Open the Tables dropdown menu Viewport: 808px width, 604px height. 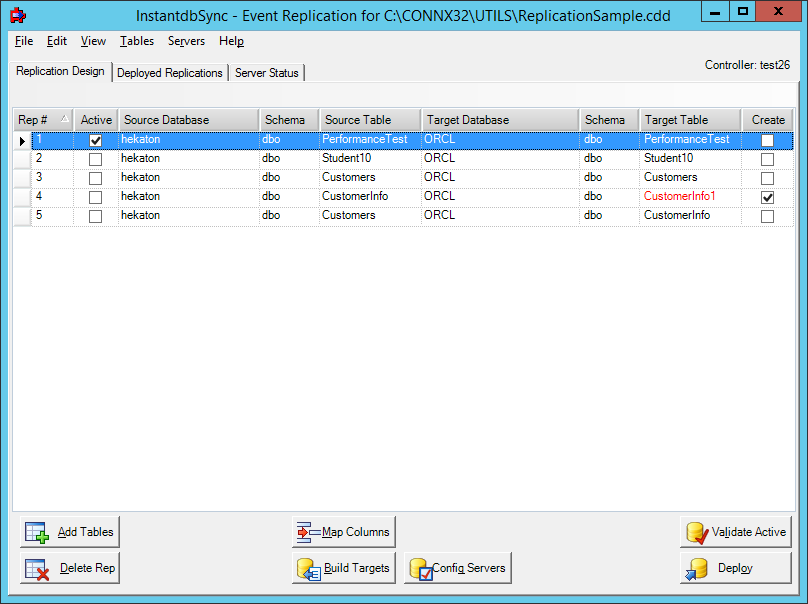137,42
